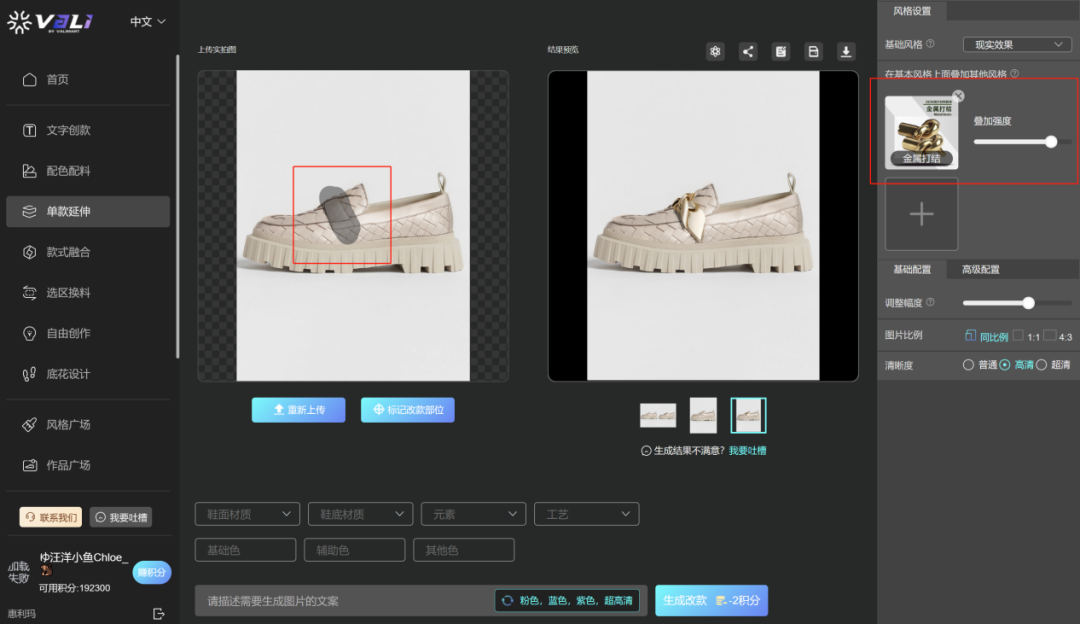Switch to the 高级配置 tab
The height and width of the screenshot is (624, 1080).
[x=980, y=269]
